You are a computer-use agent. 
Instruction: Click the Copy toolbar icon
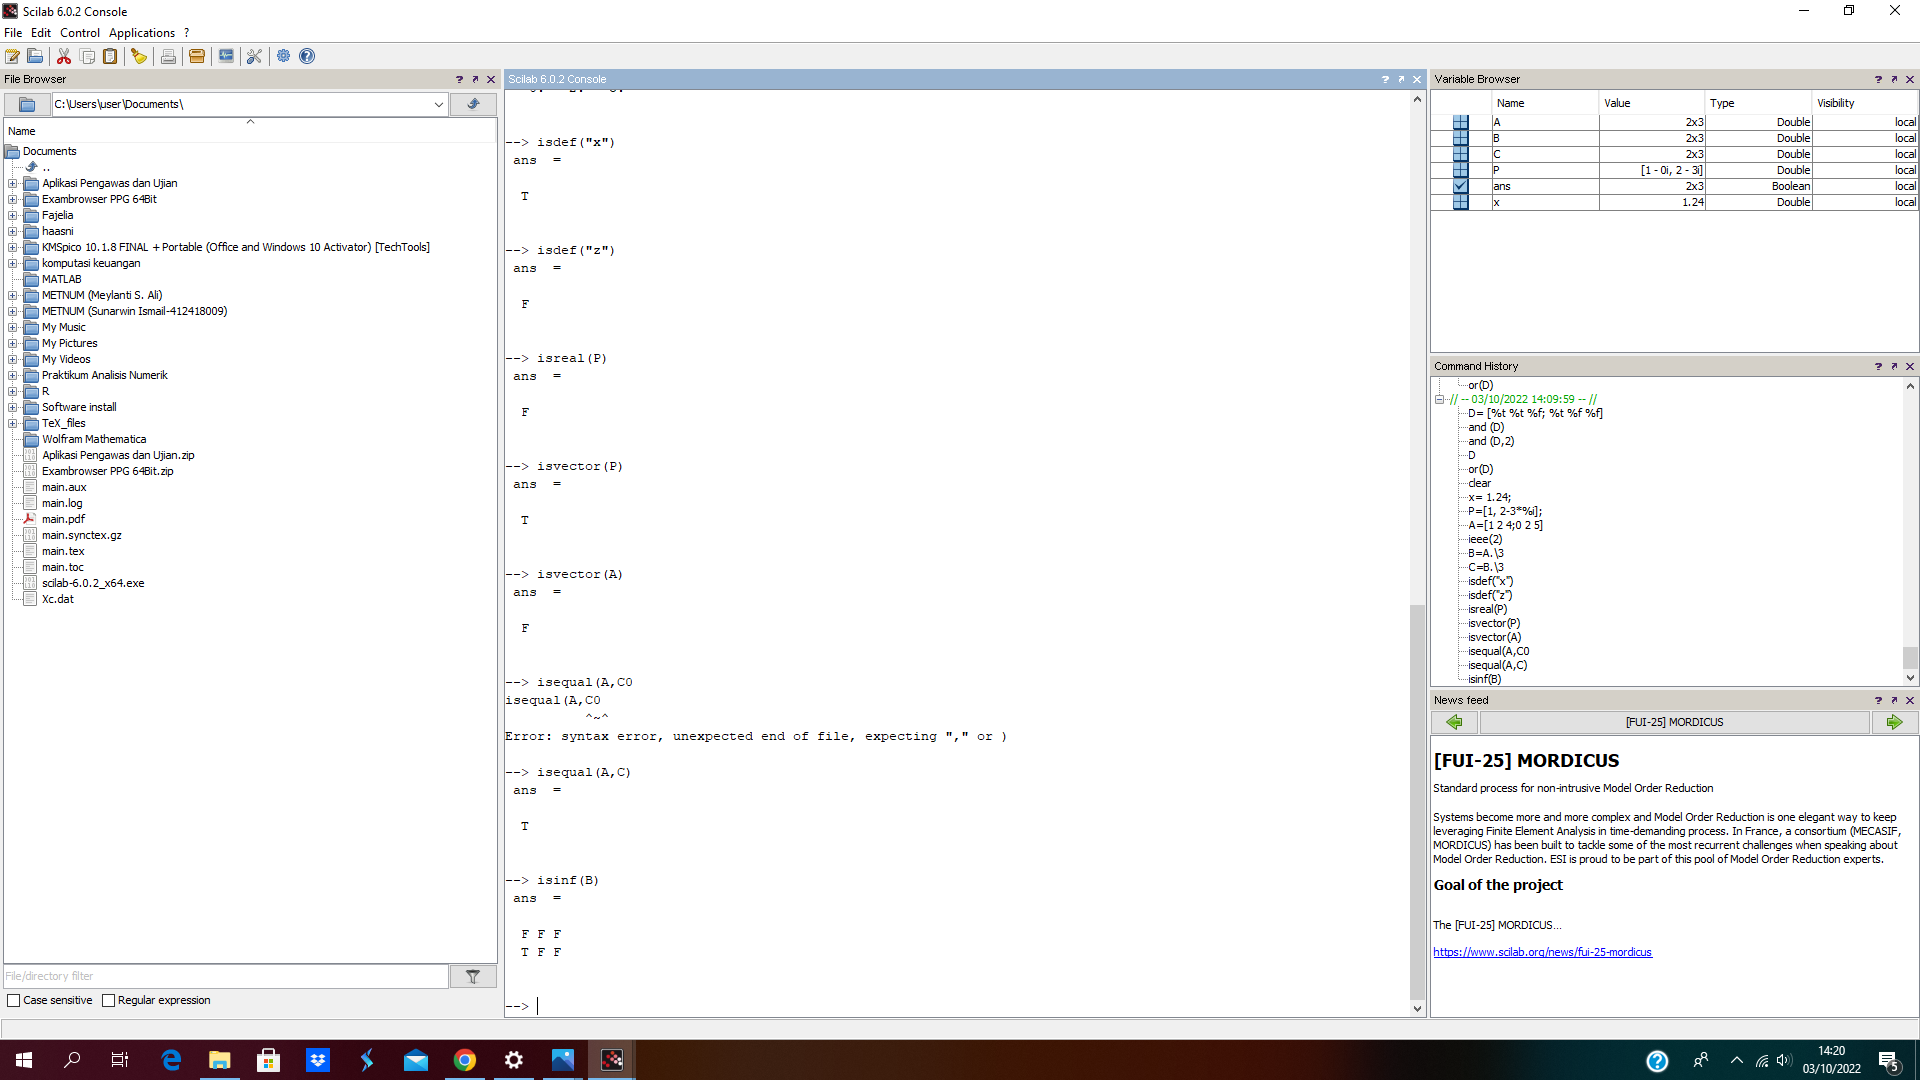click(x=87, y=56)
